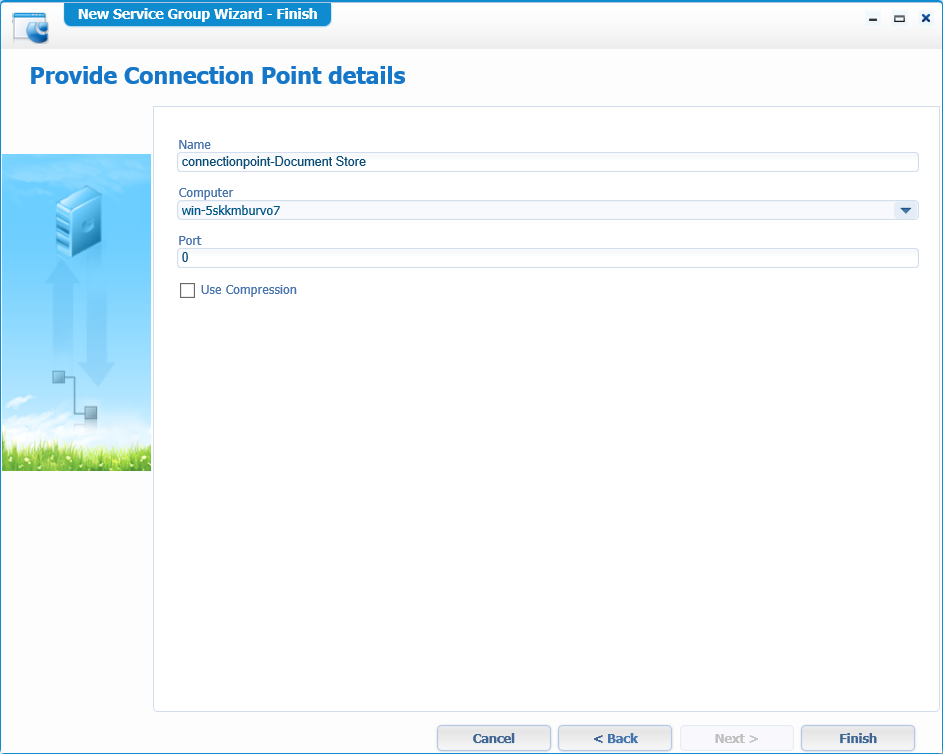
Task: Click the 'Port' field label
Action: point(190,241)
